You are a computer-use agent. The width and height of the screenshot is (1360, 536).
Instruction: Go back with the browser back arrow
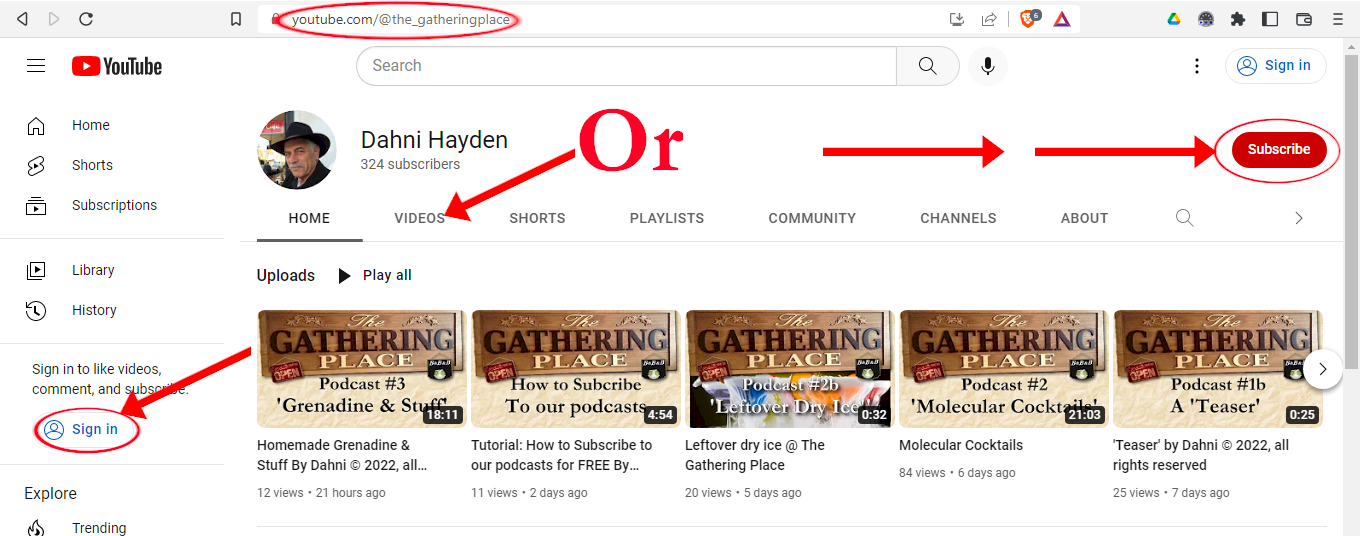(x=22, y=19)
